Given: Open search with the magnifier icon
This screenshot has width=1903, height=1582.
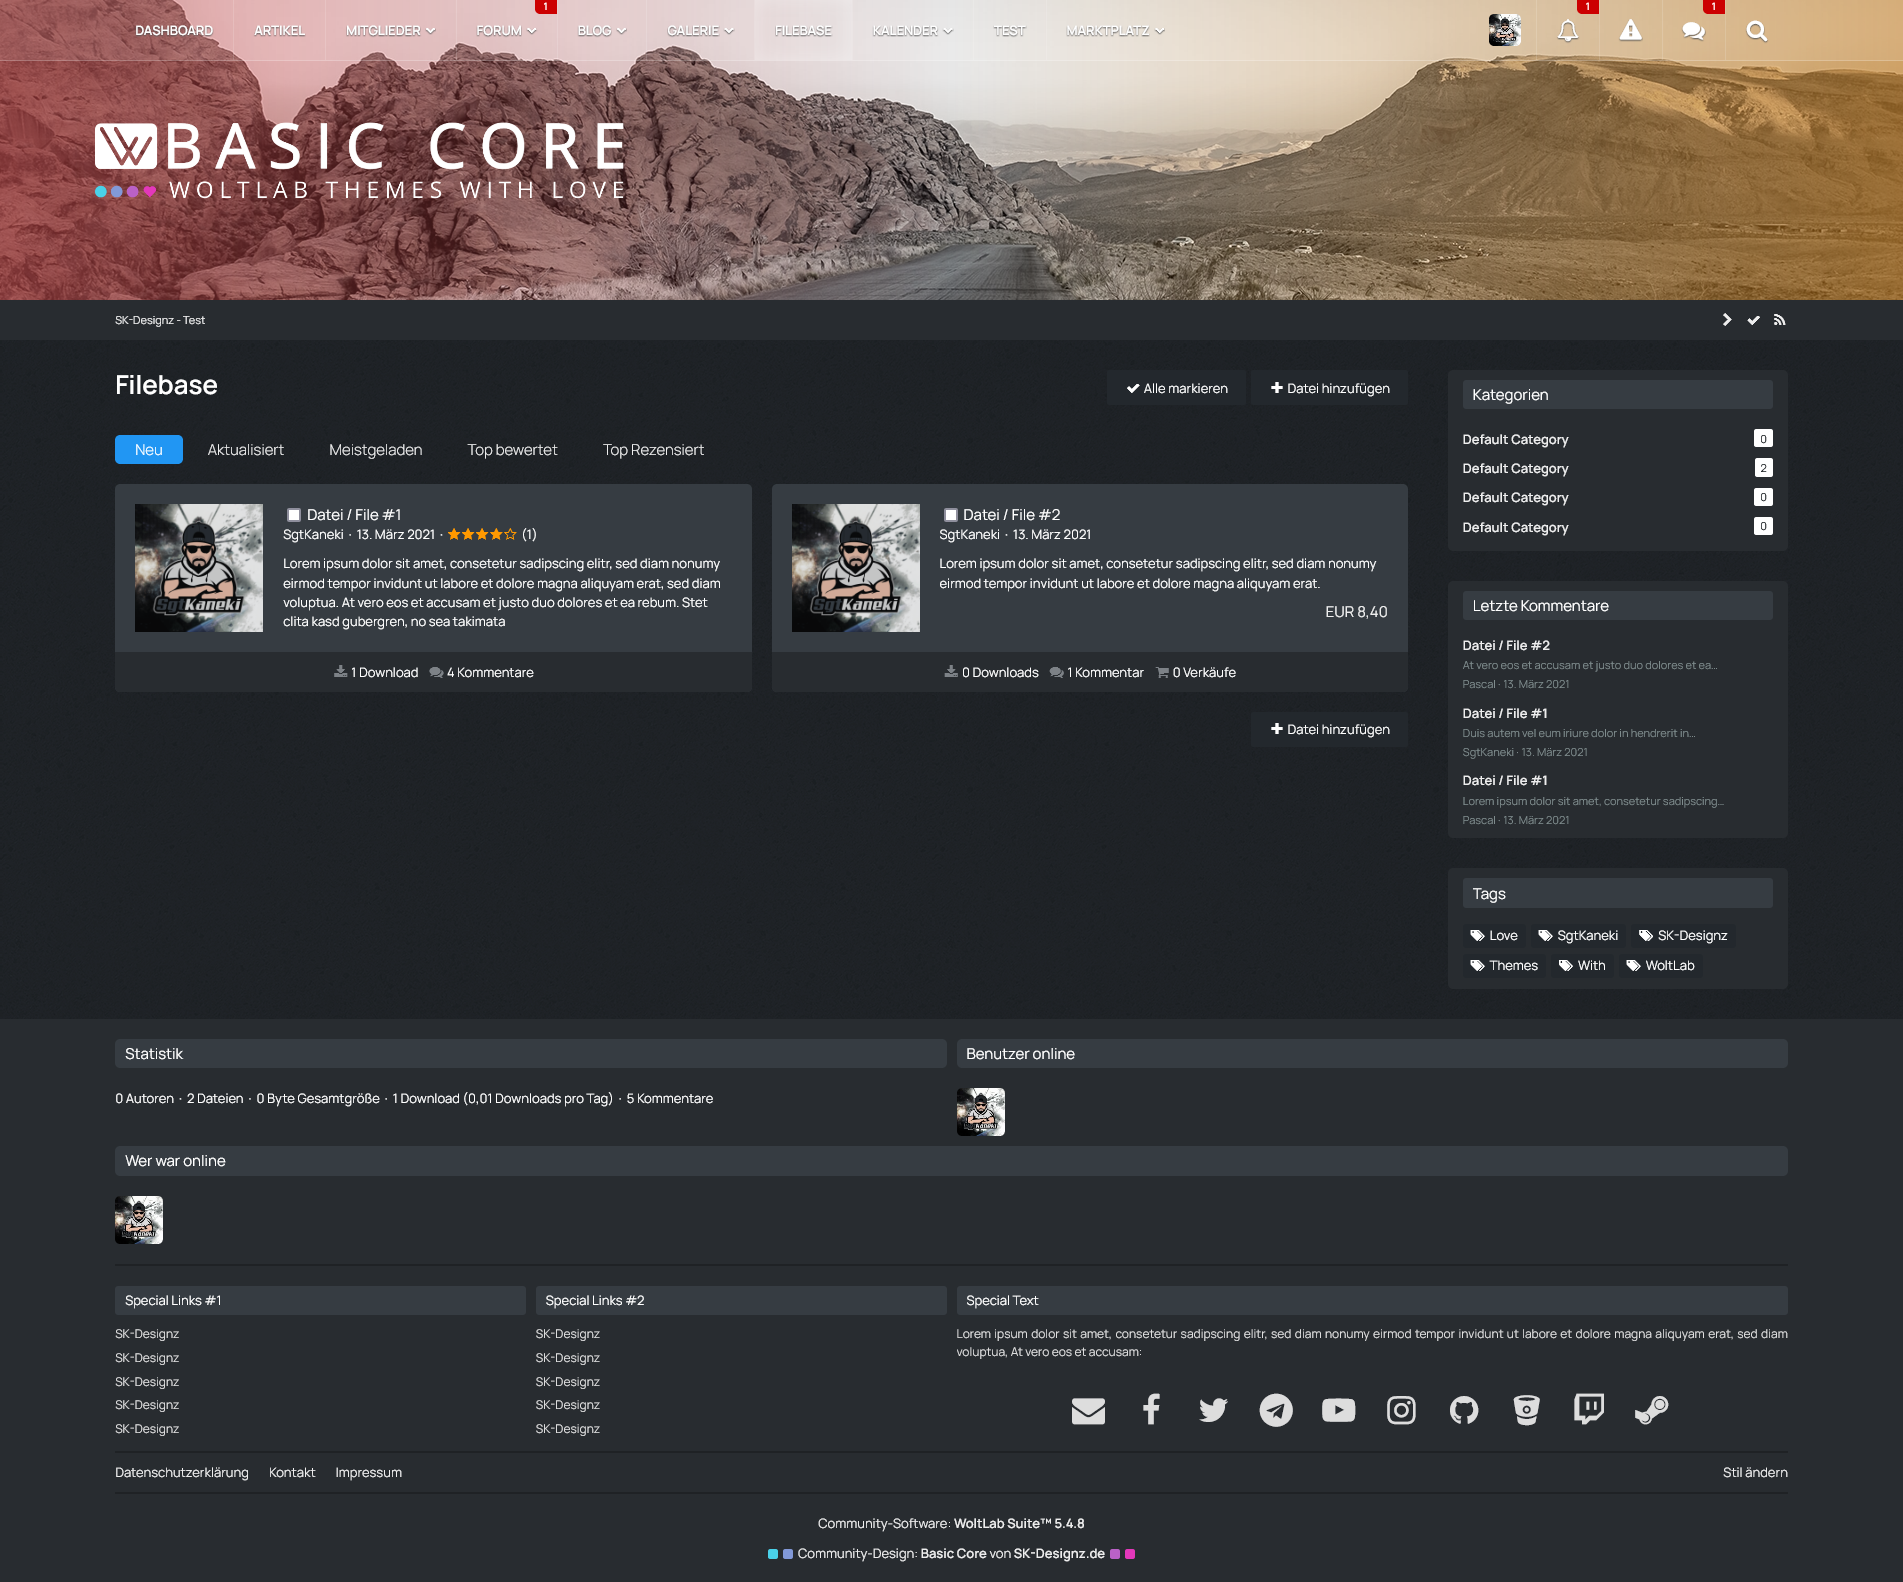Looking at the screenshot, I should tap(1756, 31).
